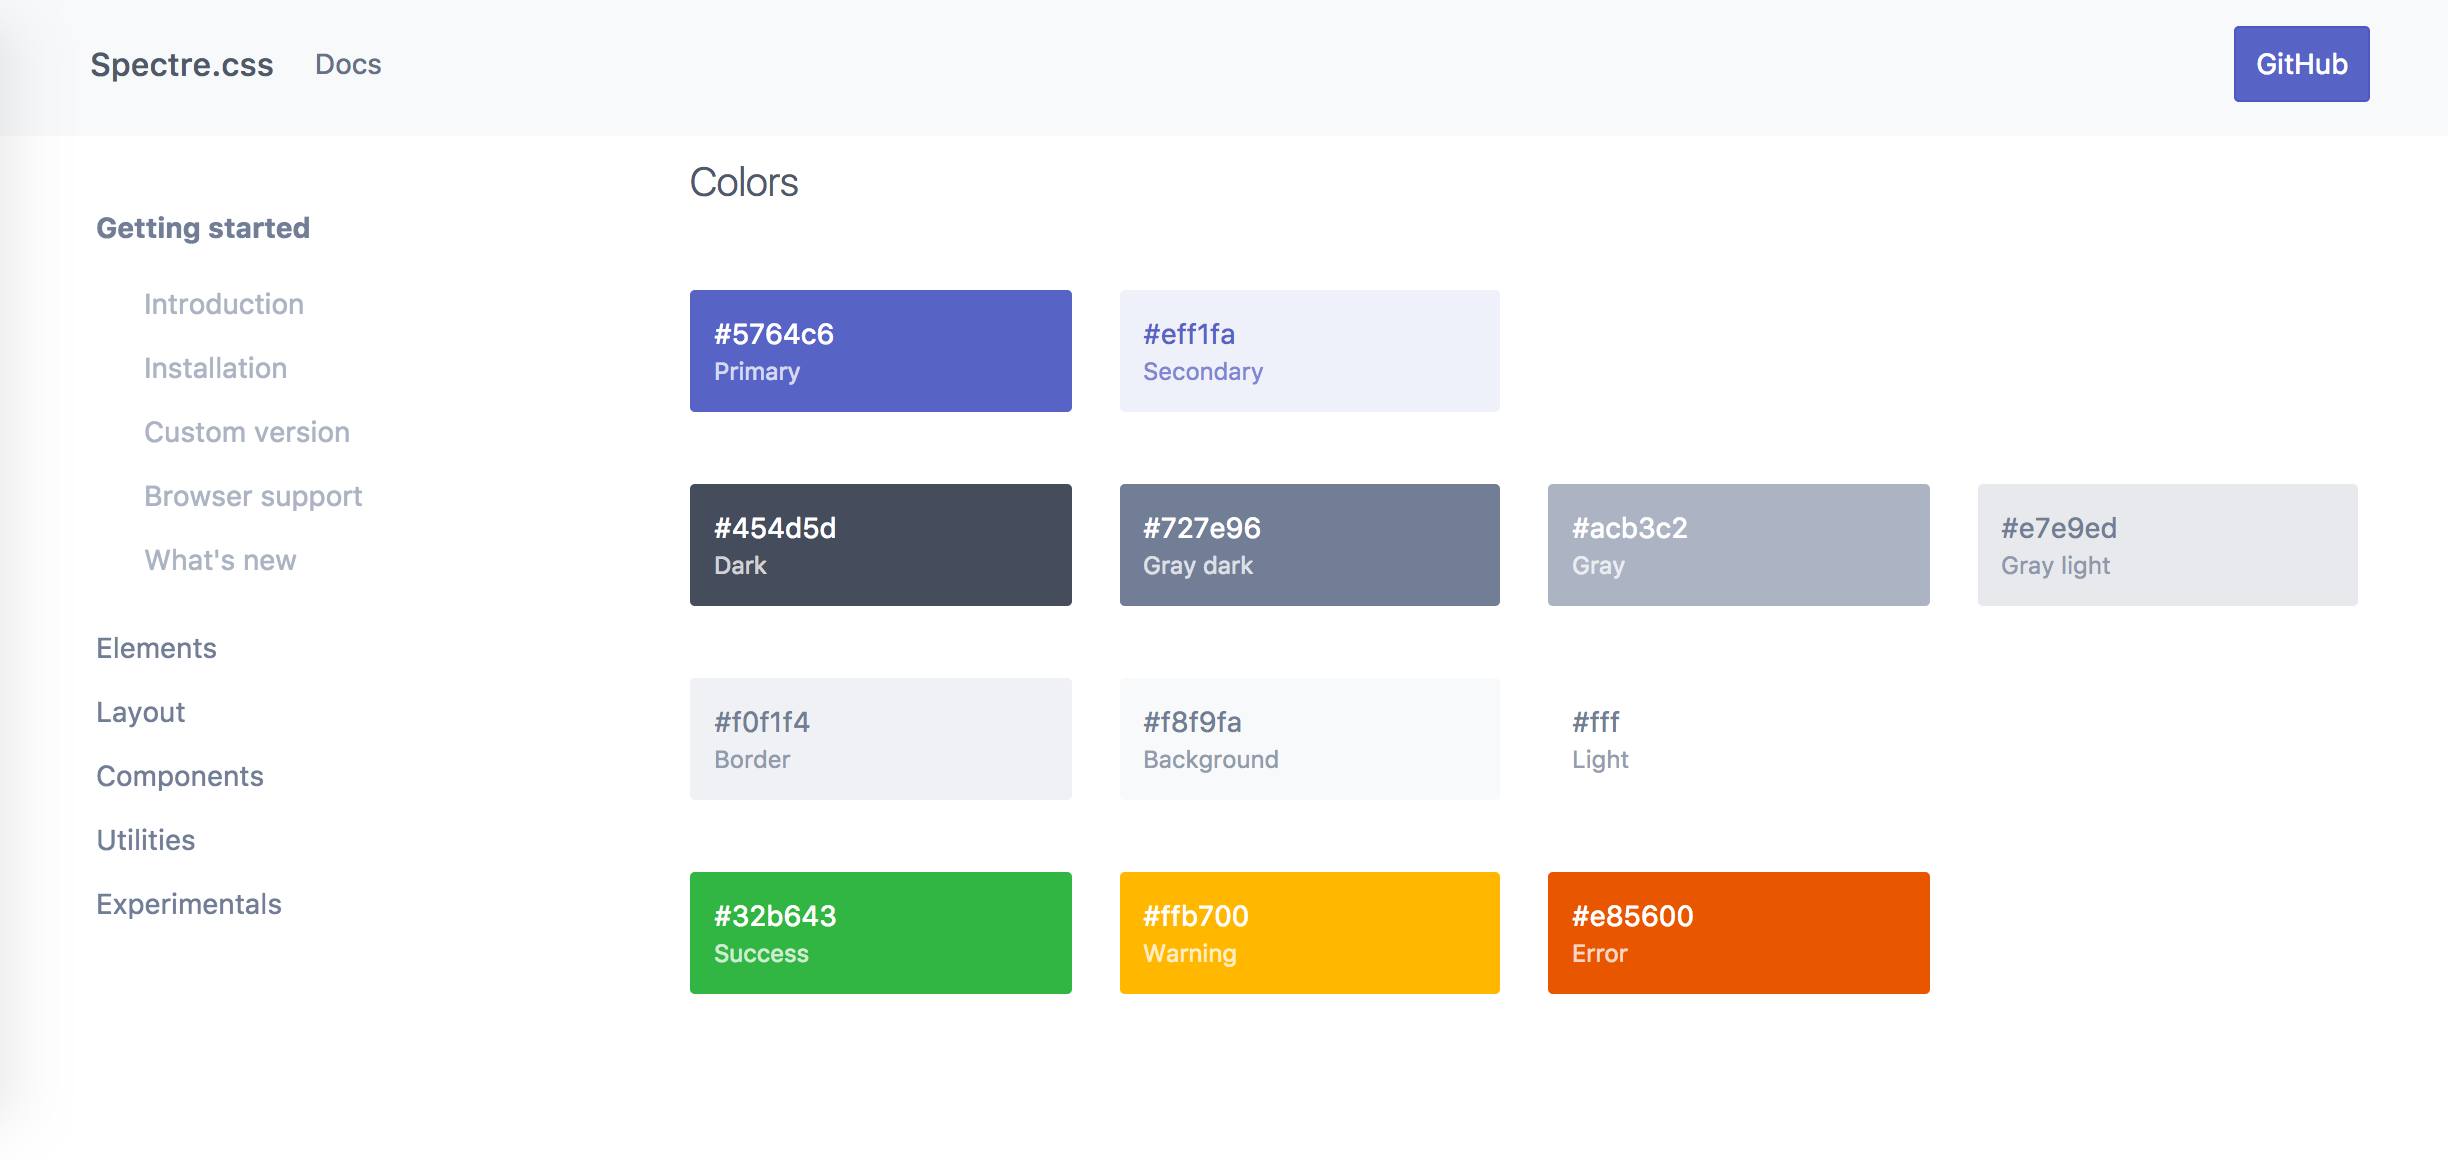The width and height of the screenshot is (2448, 1160).
Task: Select the Success #32b643 swatch
Action: point(880,933)
